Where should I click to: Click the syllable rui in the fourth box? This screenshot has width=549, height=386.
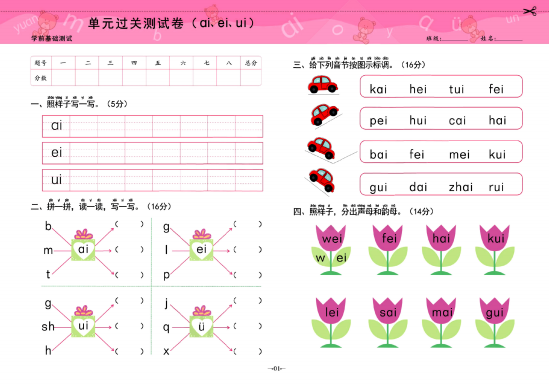(x=496, y=187)
